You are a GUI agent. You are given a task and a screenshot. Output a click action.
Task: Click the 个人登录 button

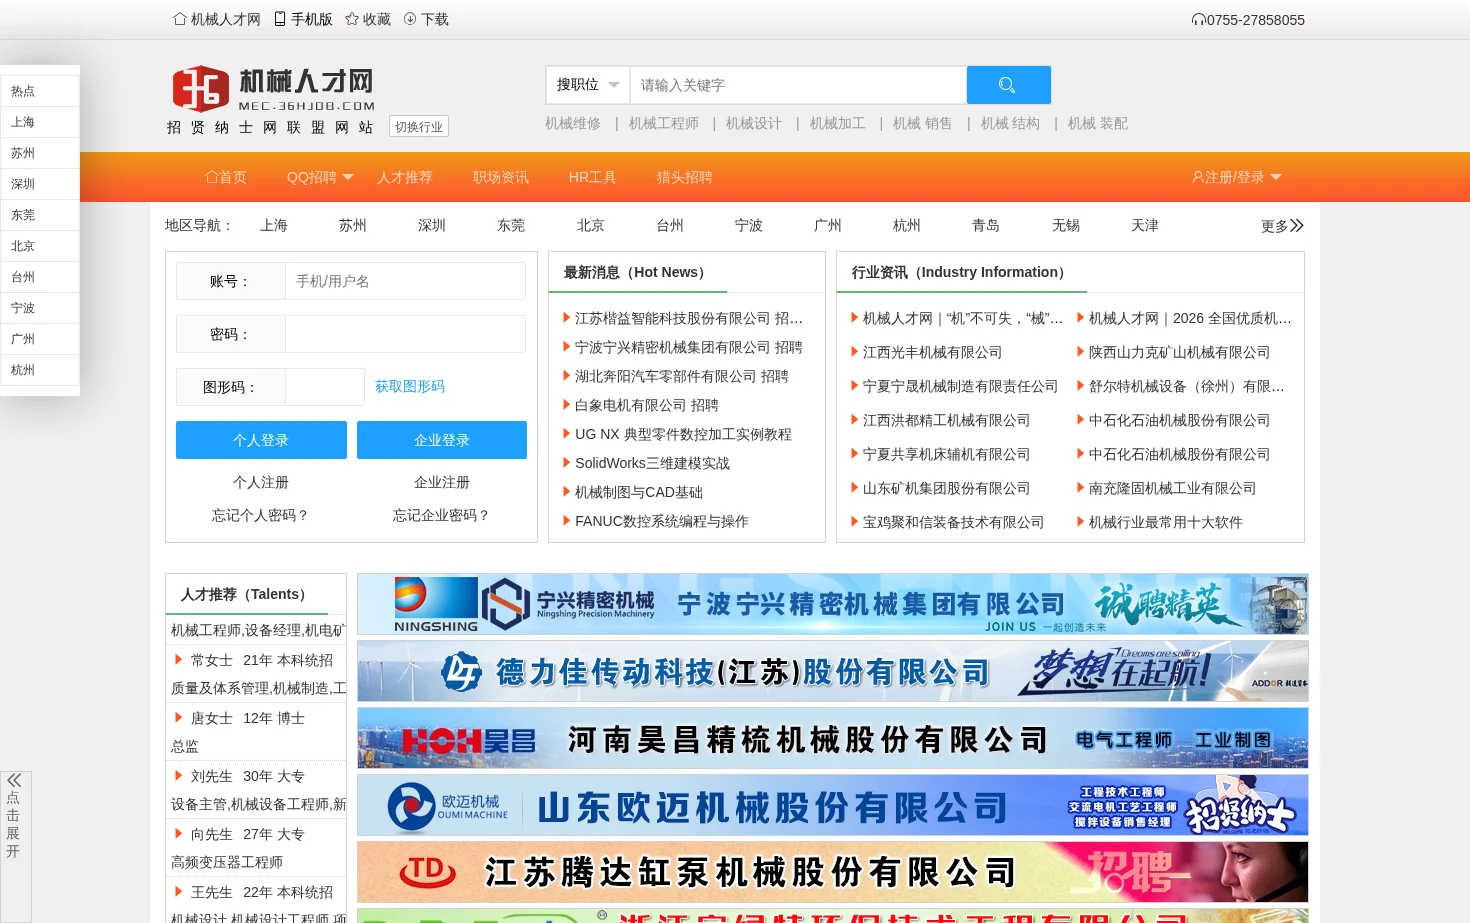pyautogui.click(x=261, y=440)
